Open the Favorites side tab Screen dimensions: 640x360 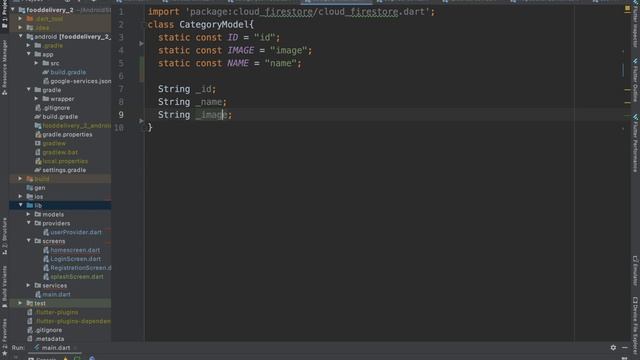click(x=4, y=337)
